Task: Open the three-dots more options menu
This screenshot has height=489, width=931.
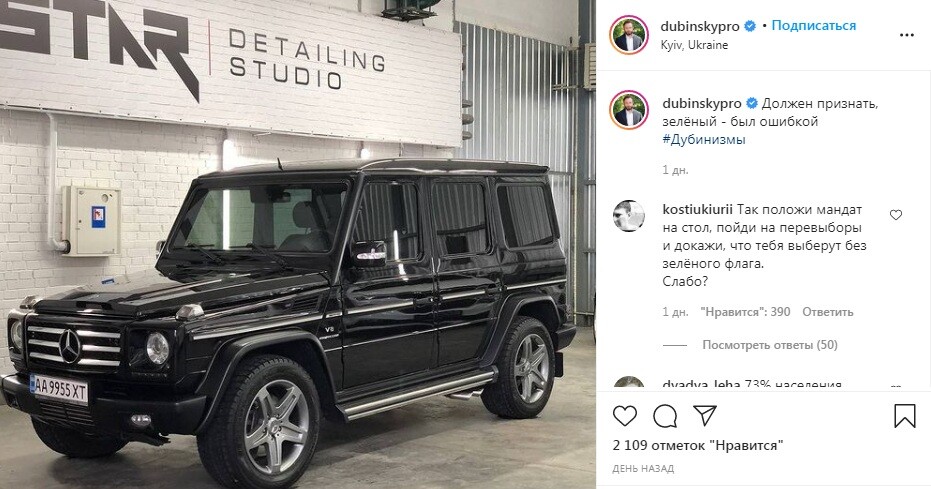Action: 907,35
